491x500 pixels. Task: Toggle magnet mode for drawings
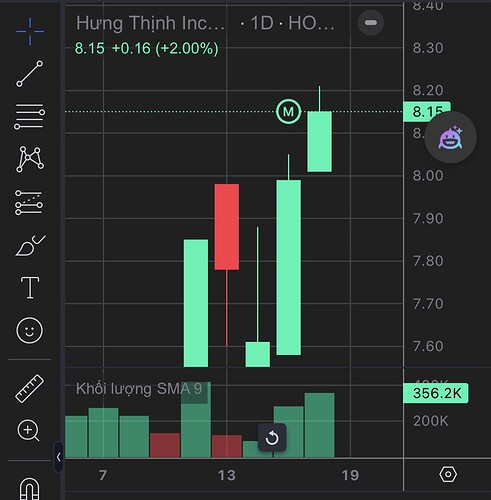(29, 489)
